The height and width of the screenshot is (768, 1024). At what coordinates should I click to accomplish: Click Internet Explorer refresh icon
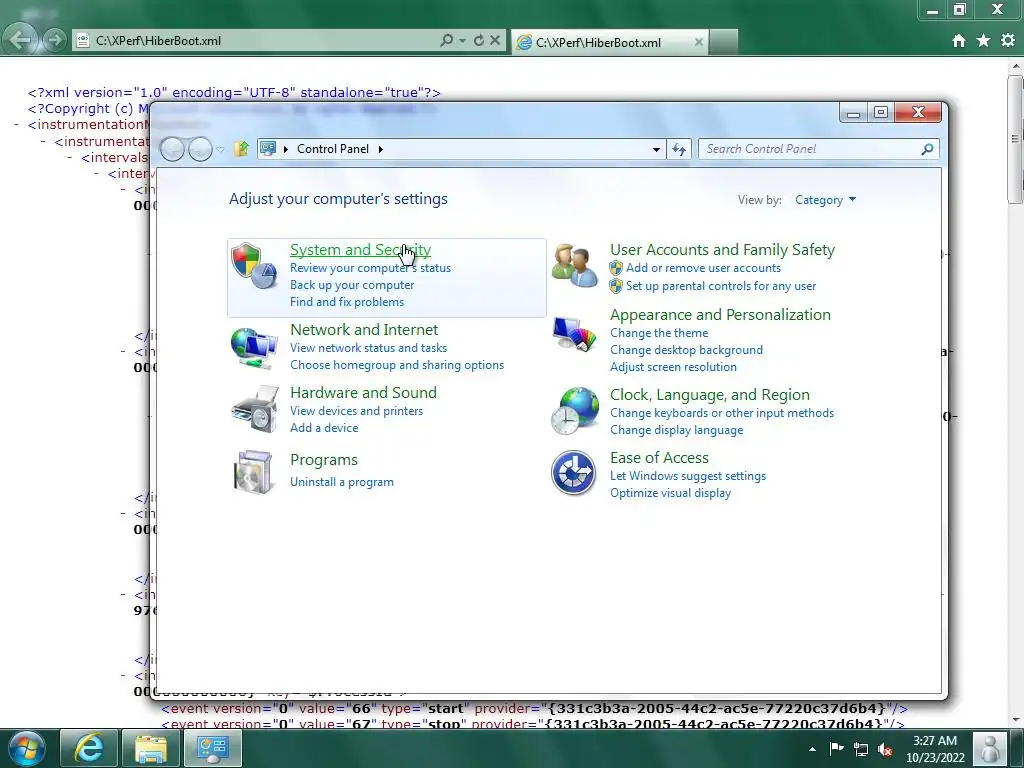click(x=479, y=40)
